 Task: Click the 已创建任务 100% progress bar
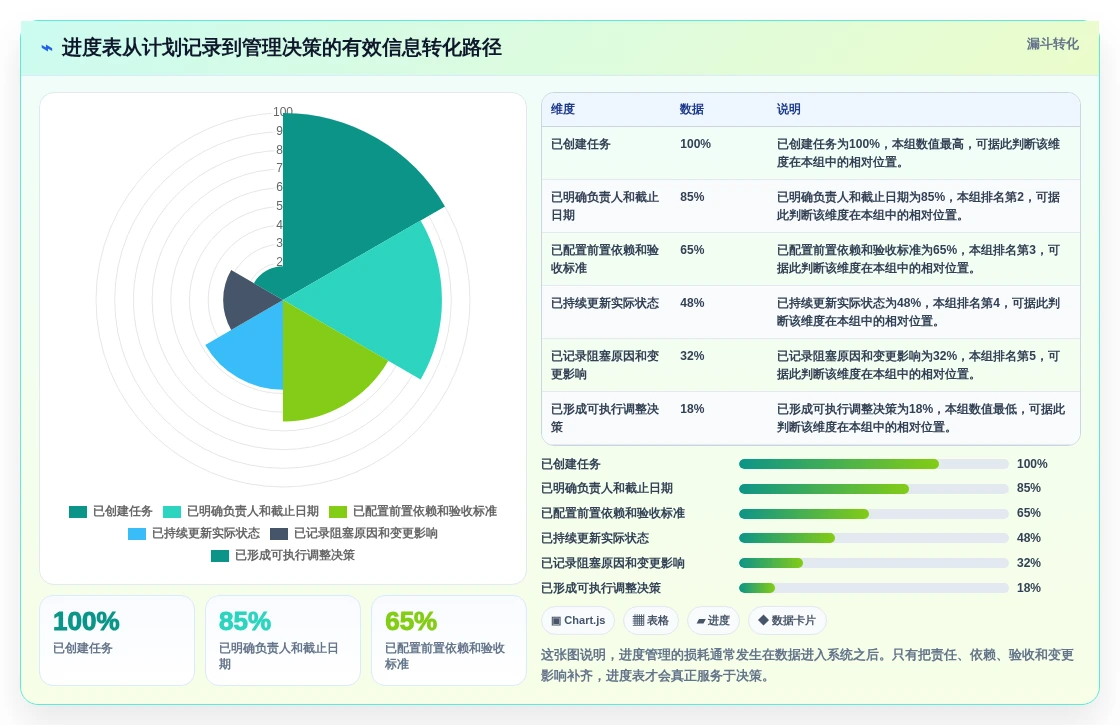point(874,464)
